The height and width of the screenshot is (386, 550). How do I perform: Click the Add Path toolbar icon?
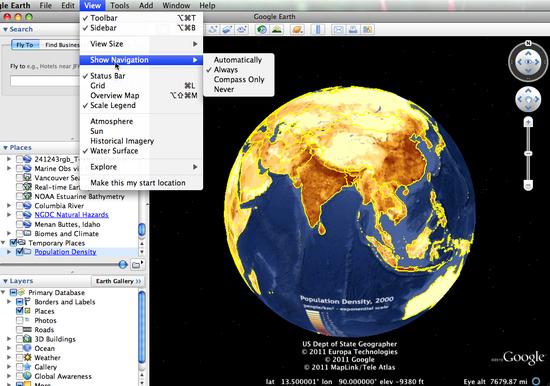[x=213, y=29]
